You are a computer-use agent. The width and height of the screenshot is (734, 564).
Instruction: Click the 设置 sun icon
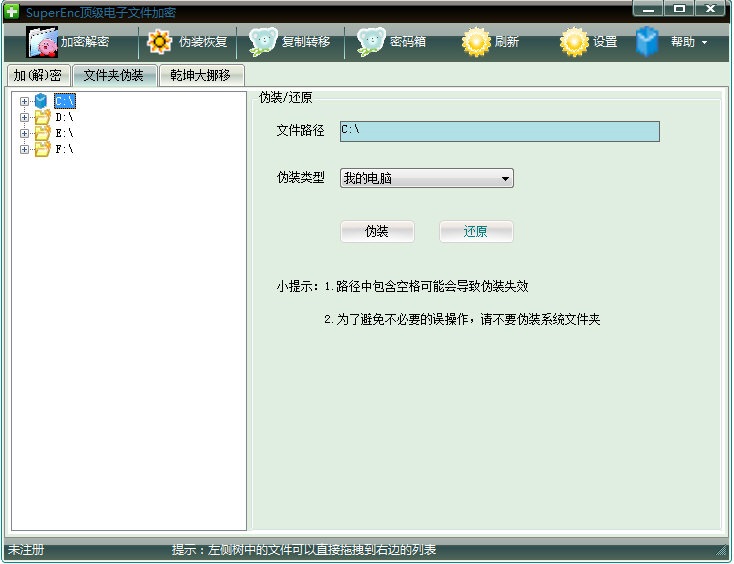[x=574, y=42]
